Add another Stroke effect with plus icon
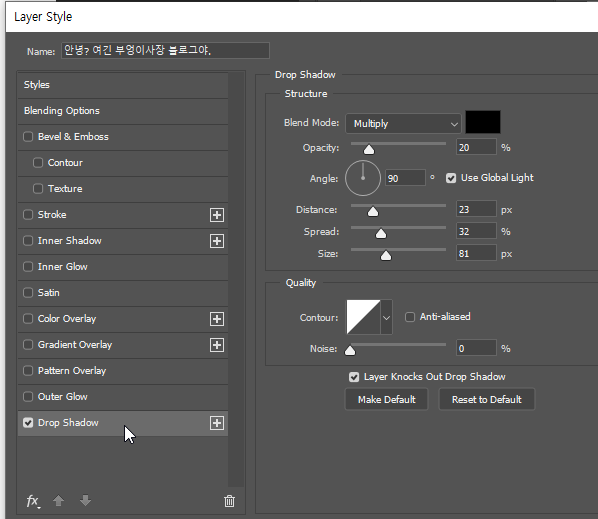 pyautogui.click(x=217, y=215)
